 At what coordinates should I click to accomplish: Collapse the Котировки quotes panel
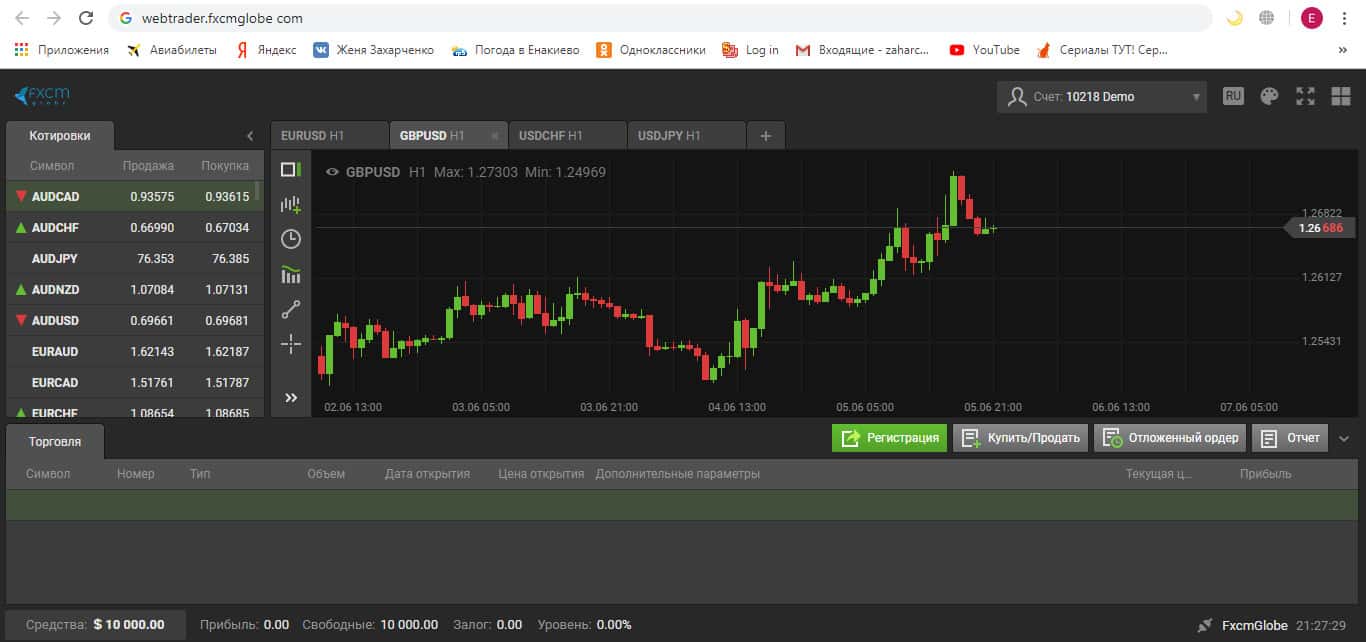click(250, 136)
